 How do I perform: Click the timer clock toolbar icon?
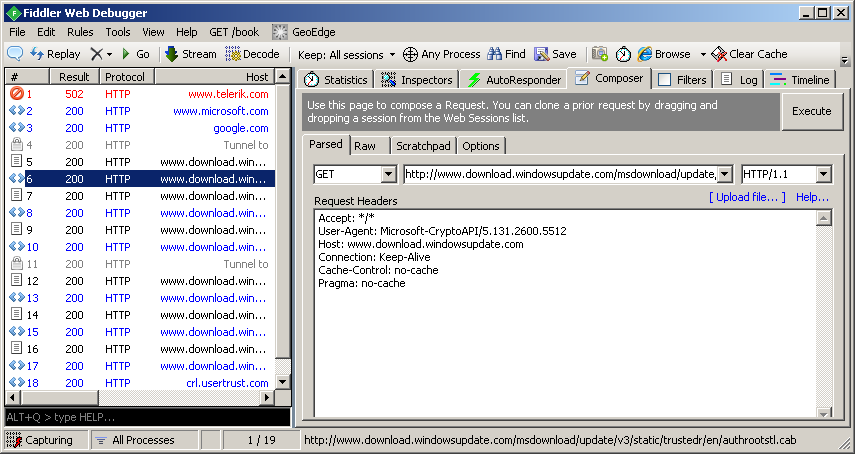pyautogui.click(x=623, y=54)
